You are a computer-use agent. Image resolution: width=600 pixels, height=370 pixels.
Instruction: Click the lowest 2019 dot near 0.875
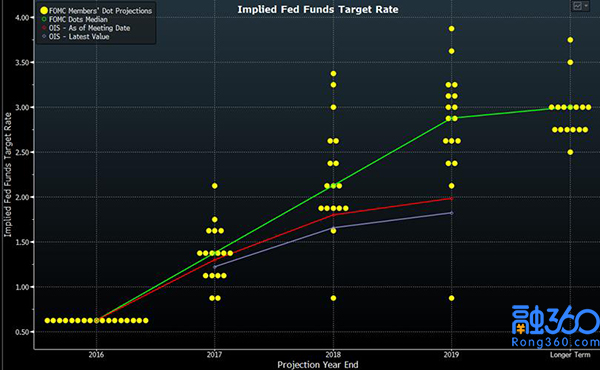coord(452,298)
